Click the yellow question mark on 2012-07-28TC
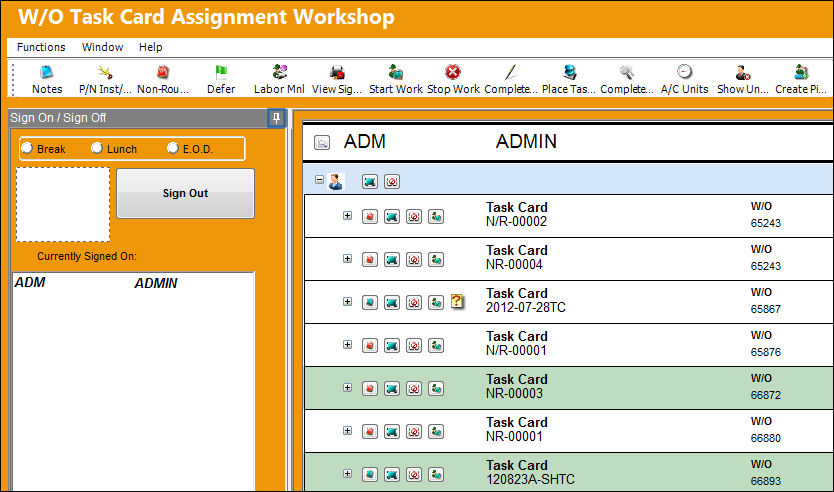The image size is (834, 492). 457,302
